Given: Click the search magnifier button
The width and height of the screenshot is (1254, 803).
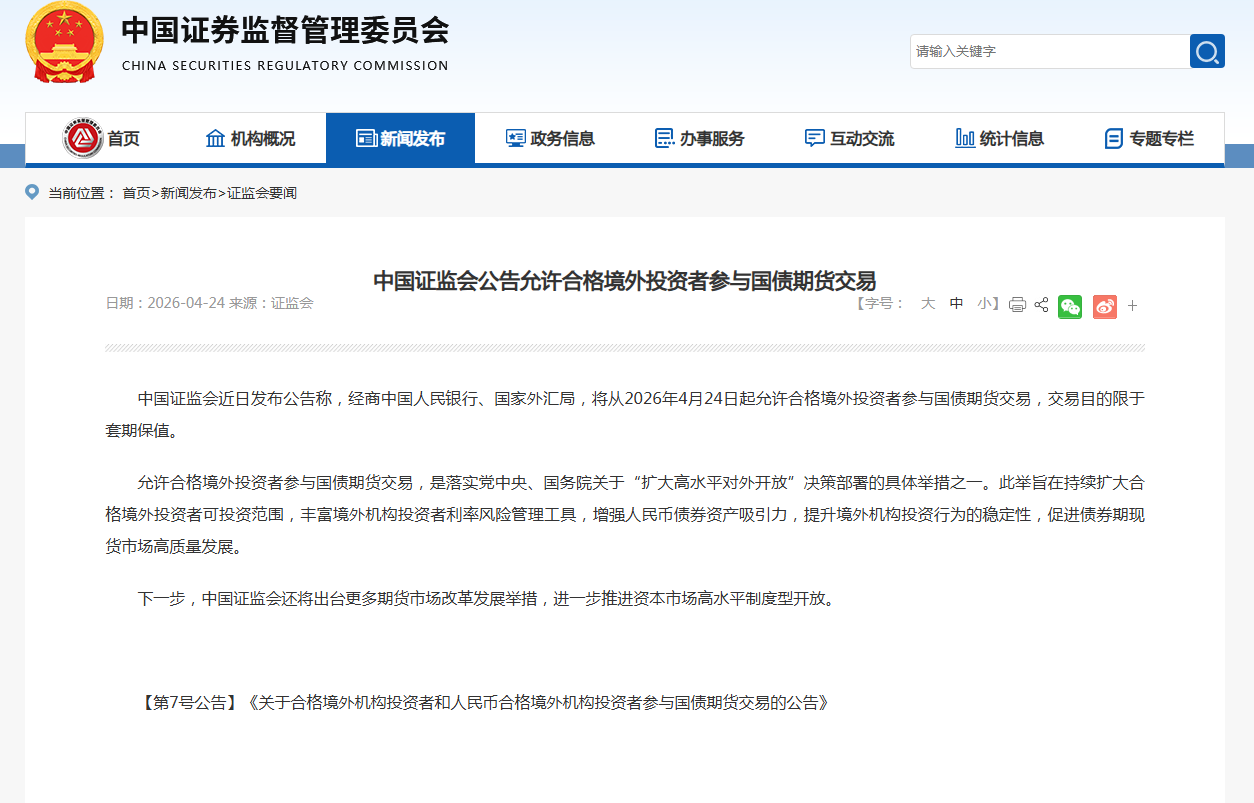Looking at the screenshot, I should click(x=1207, y=51).
